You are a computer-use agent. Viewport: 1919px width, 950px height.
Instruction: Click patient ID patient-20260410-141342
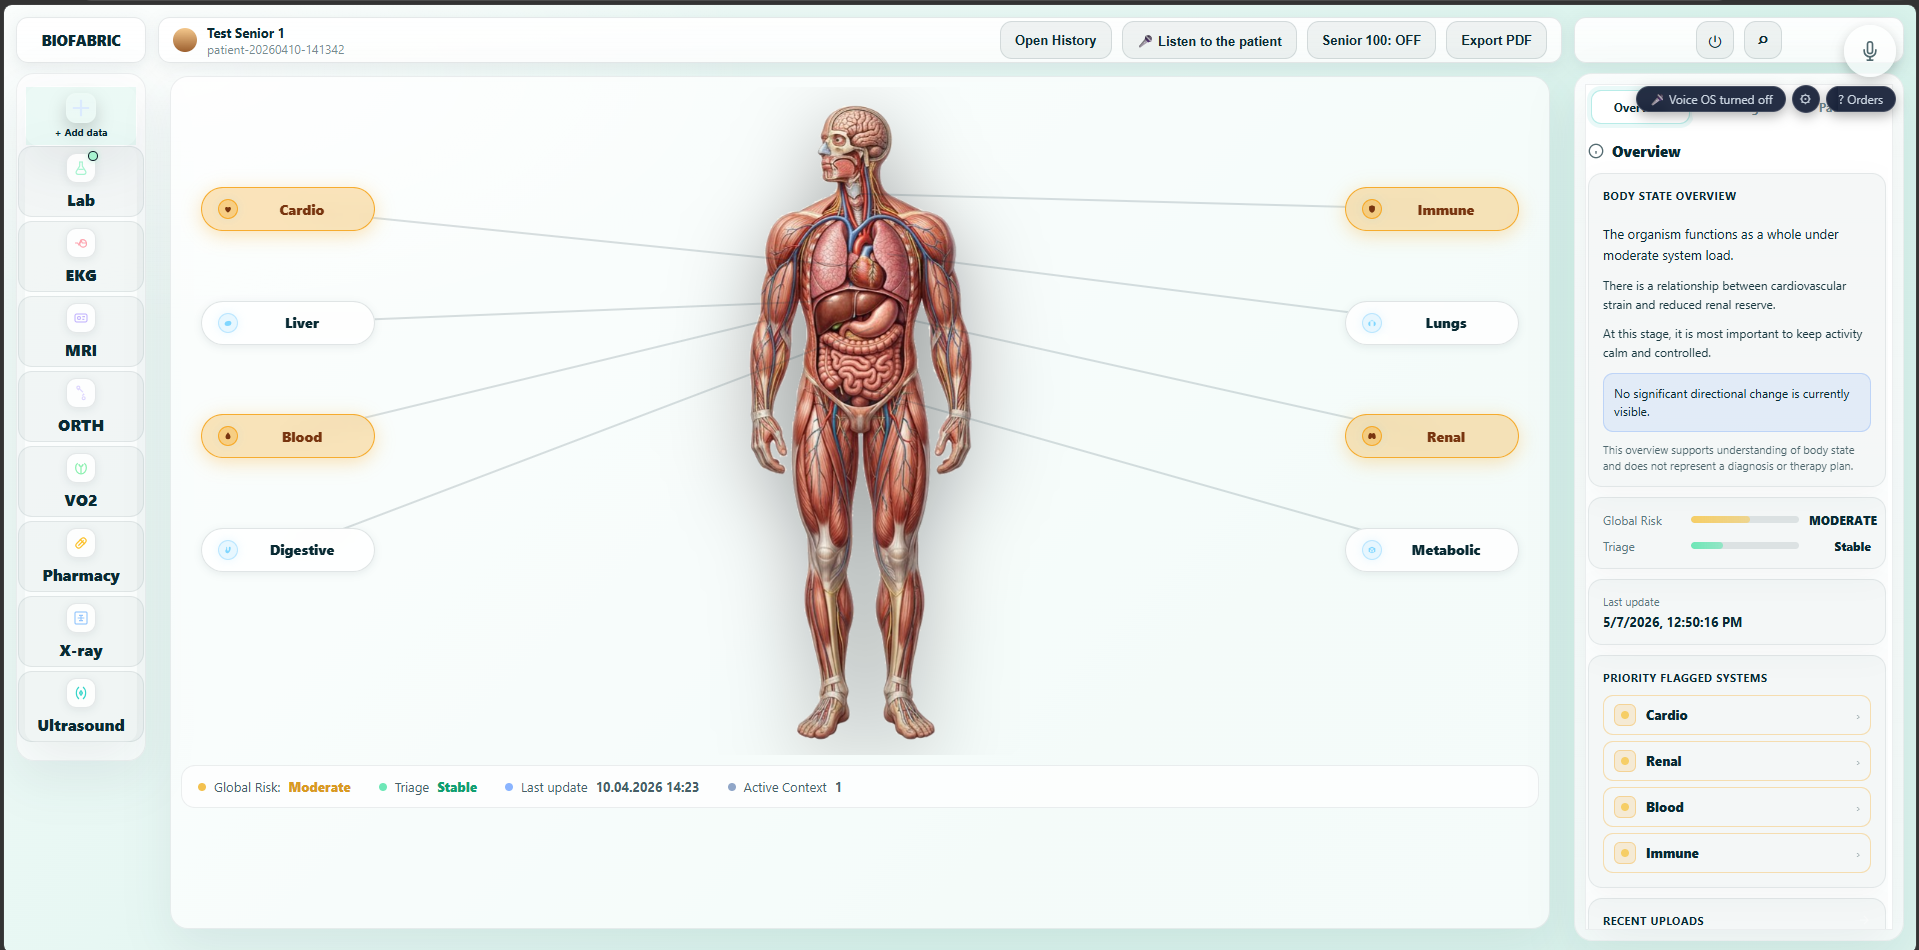(275, 50)
